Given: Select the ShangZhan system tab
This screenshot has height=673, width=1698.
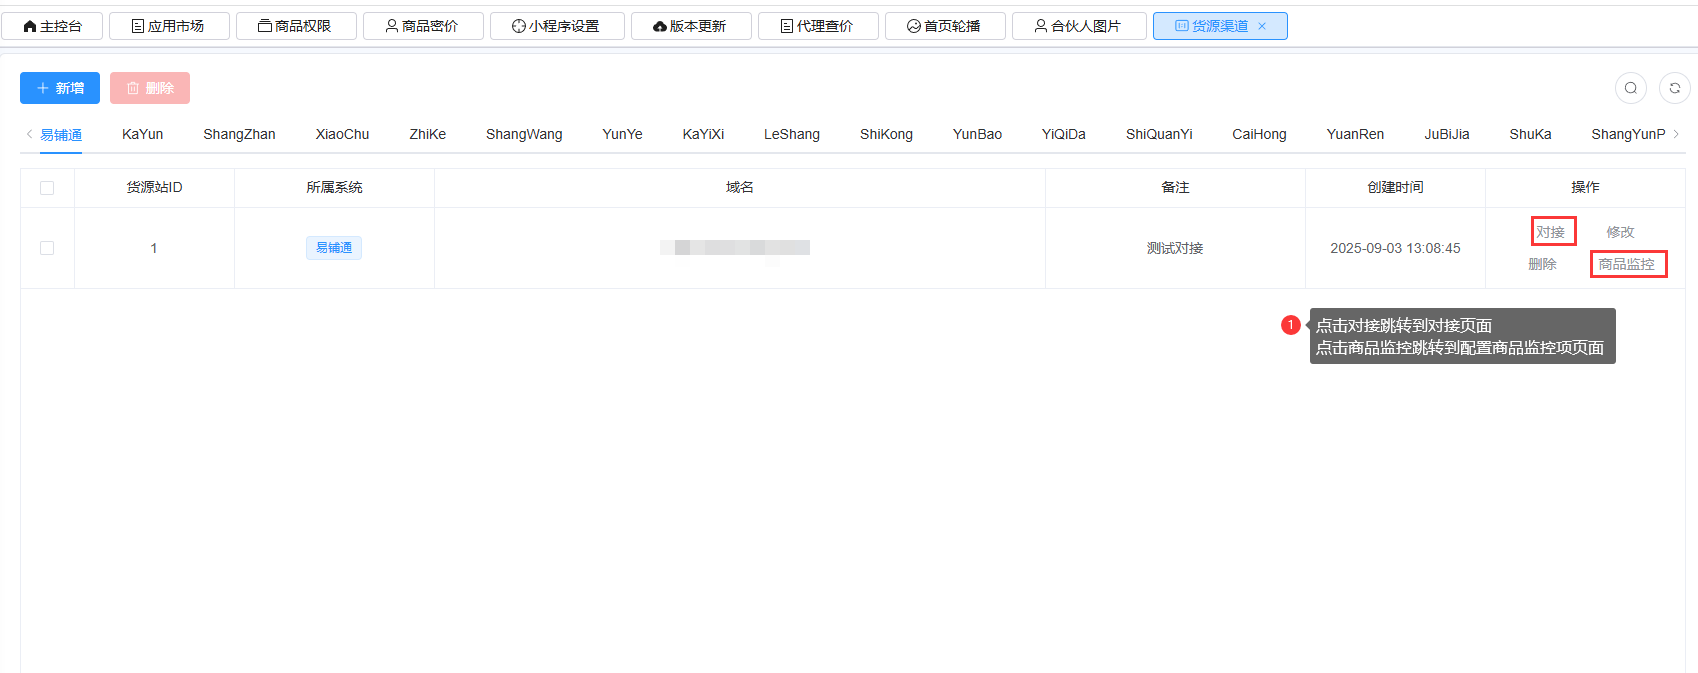Looking at the screenshot, I should click(239, 134).
